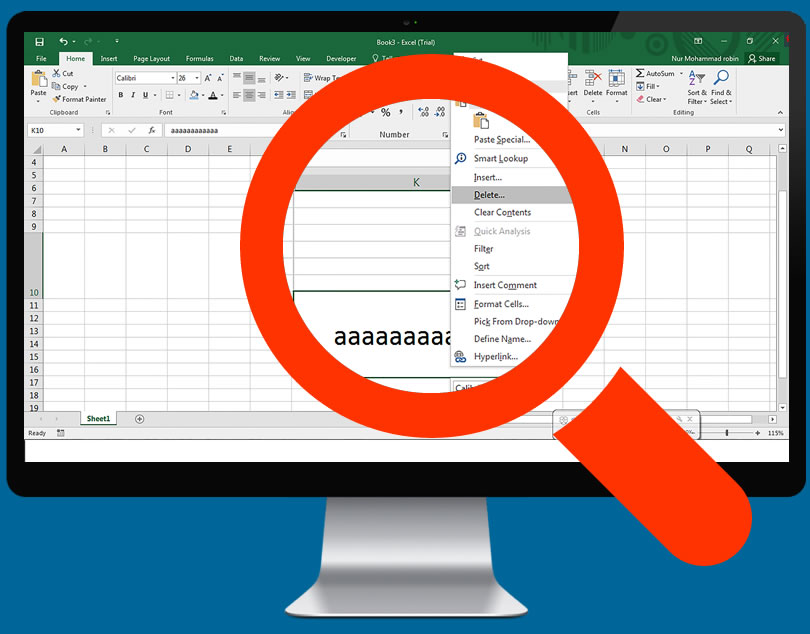Select Format Cells in context menu
This screenshot has width=810, height=634.
pyautogui.click(x=501, y=304)
